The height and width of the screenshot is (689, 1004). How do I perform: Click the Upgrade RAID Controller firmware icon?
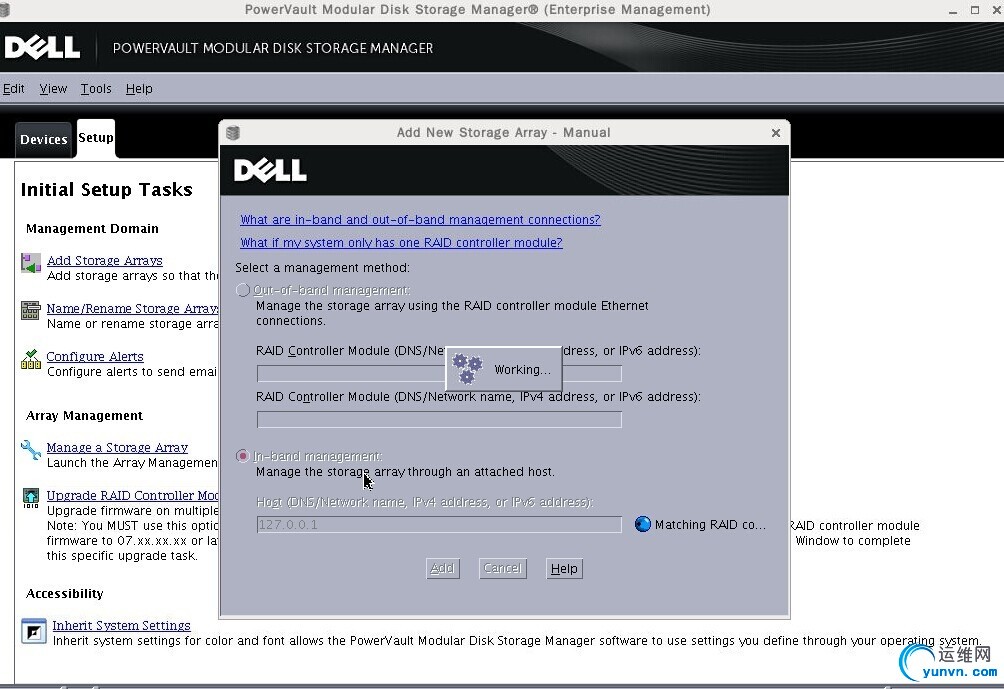pos(31,498)
